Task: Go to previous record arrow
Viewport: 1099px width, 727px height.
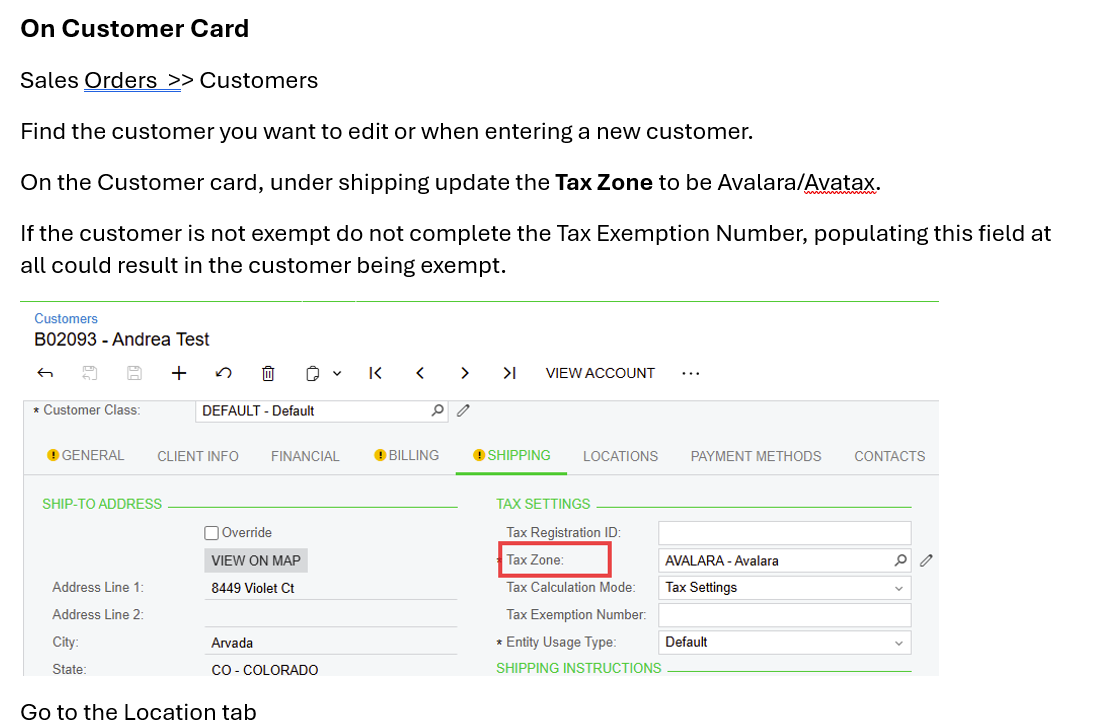Action: pos(420,373)
